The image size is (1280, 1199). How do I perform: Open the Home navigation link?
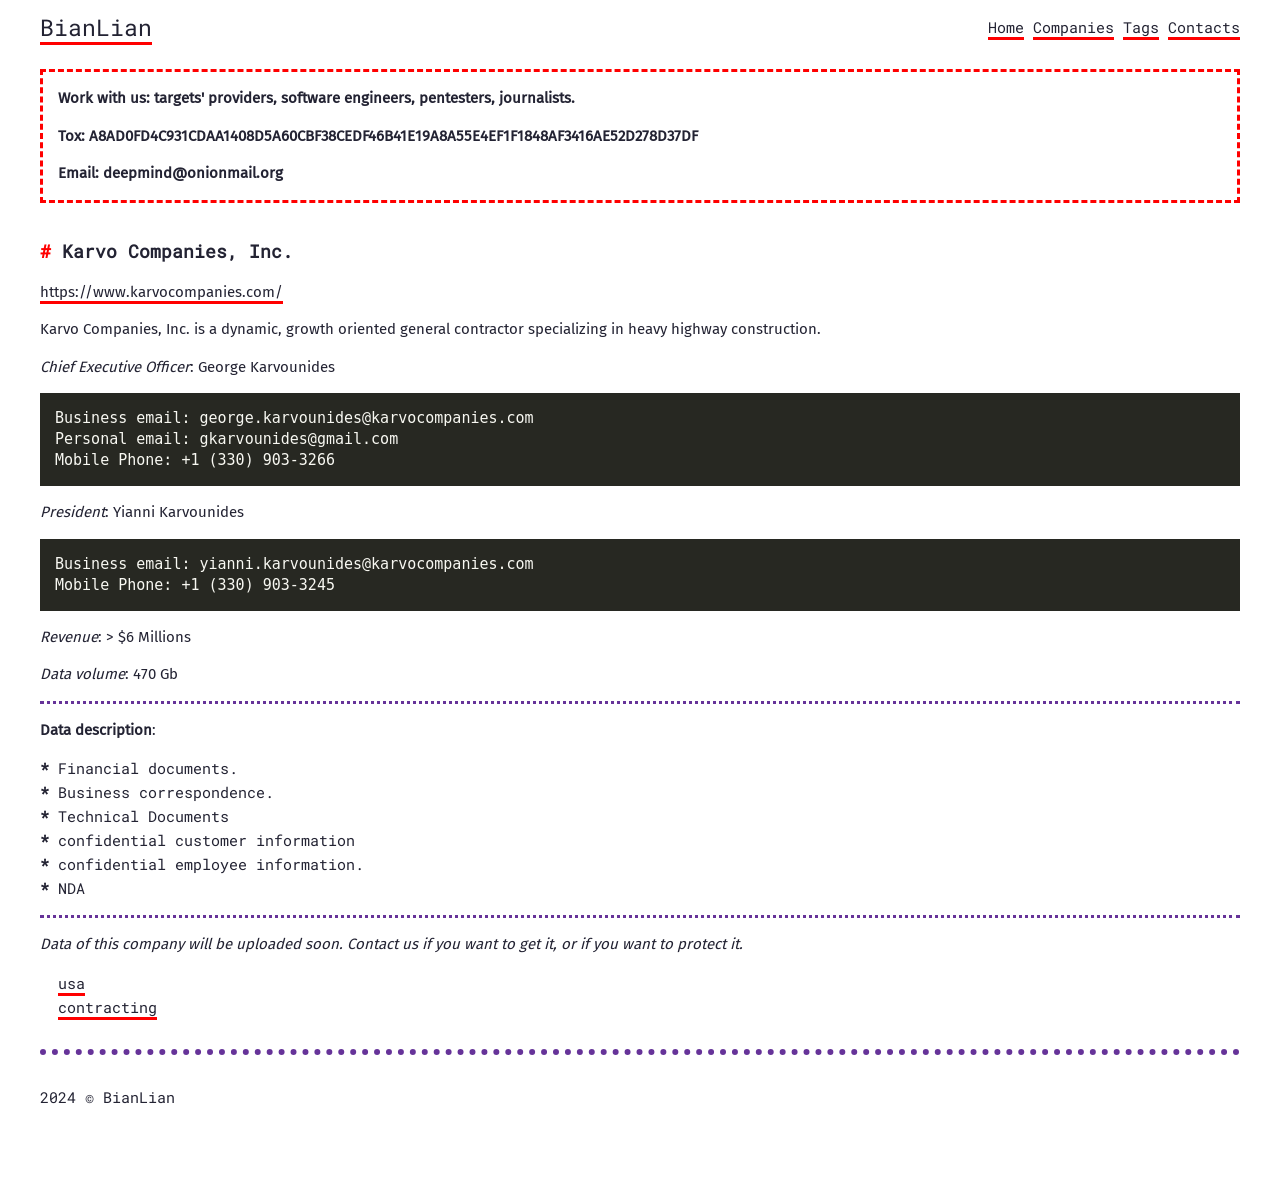(1005, 28)
